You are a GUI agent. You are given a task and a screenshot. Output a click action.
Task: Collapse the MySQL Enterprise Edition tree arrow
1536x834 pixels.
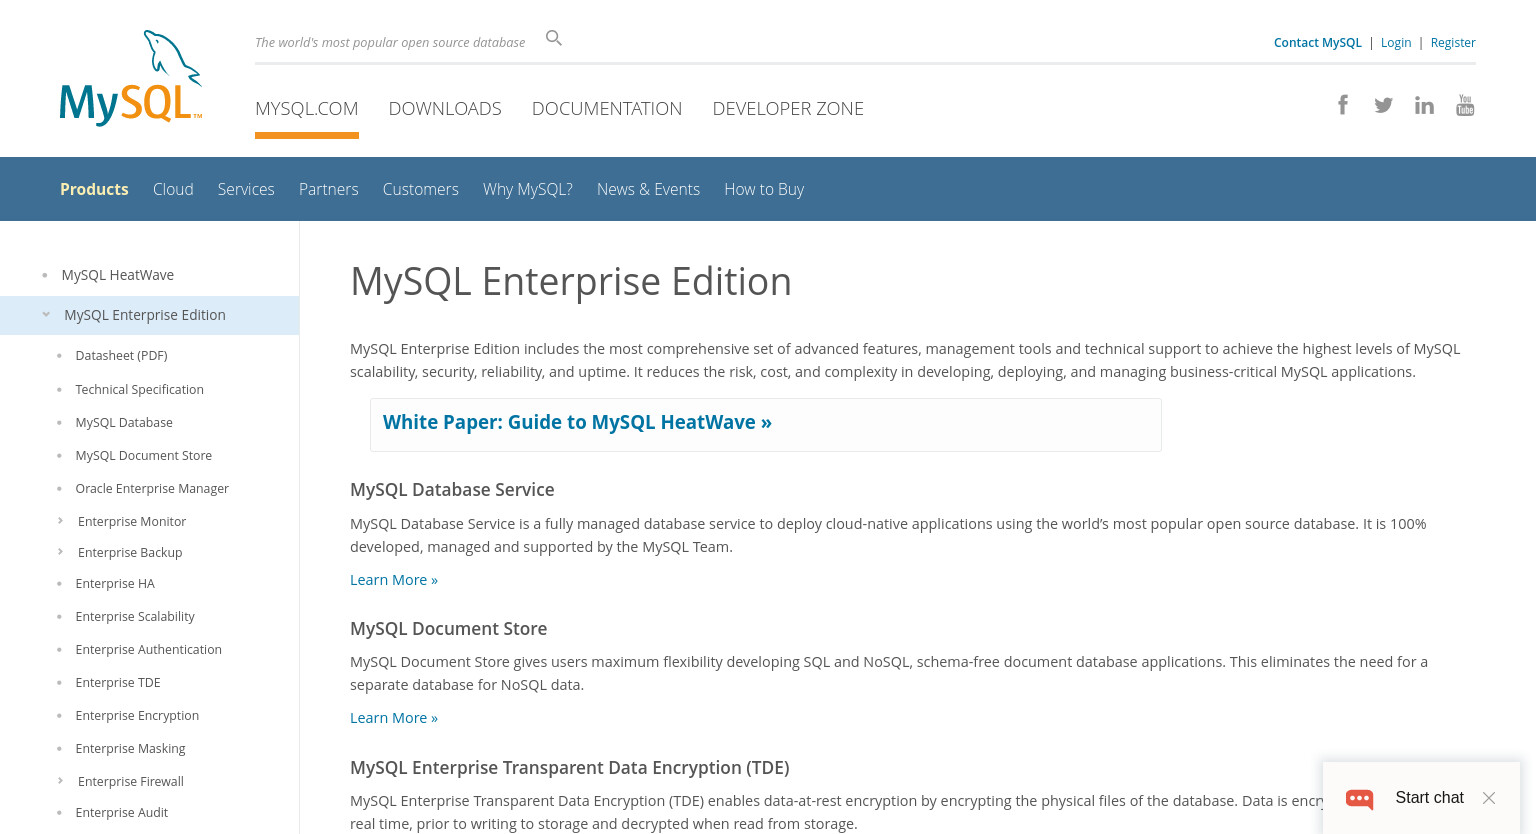tap(46, 314)
